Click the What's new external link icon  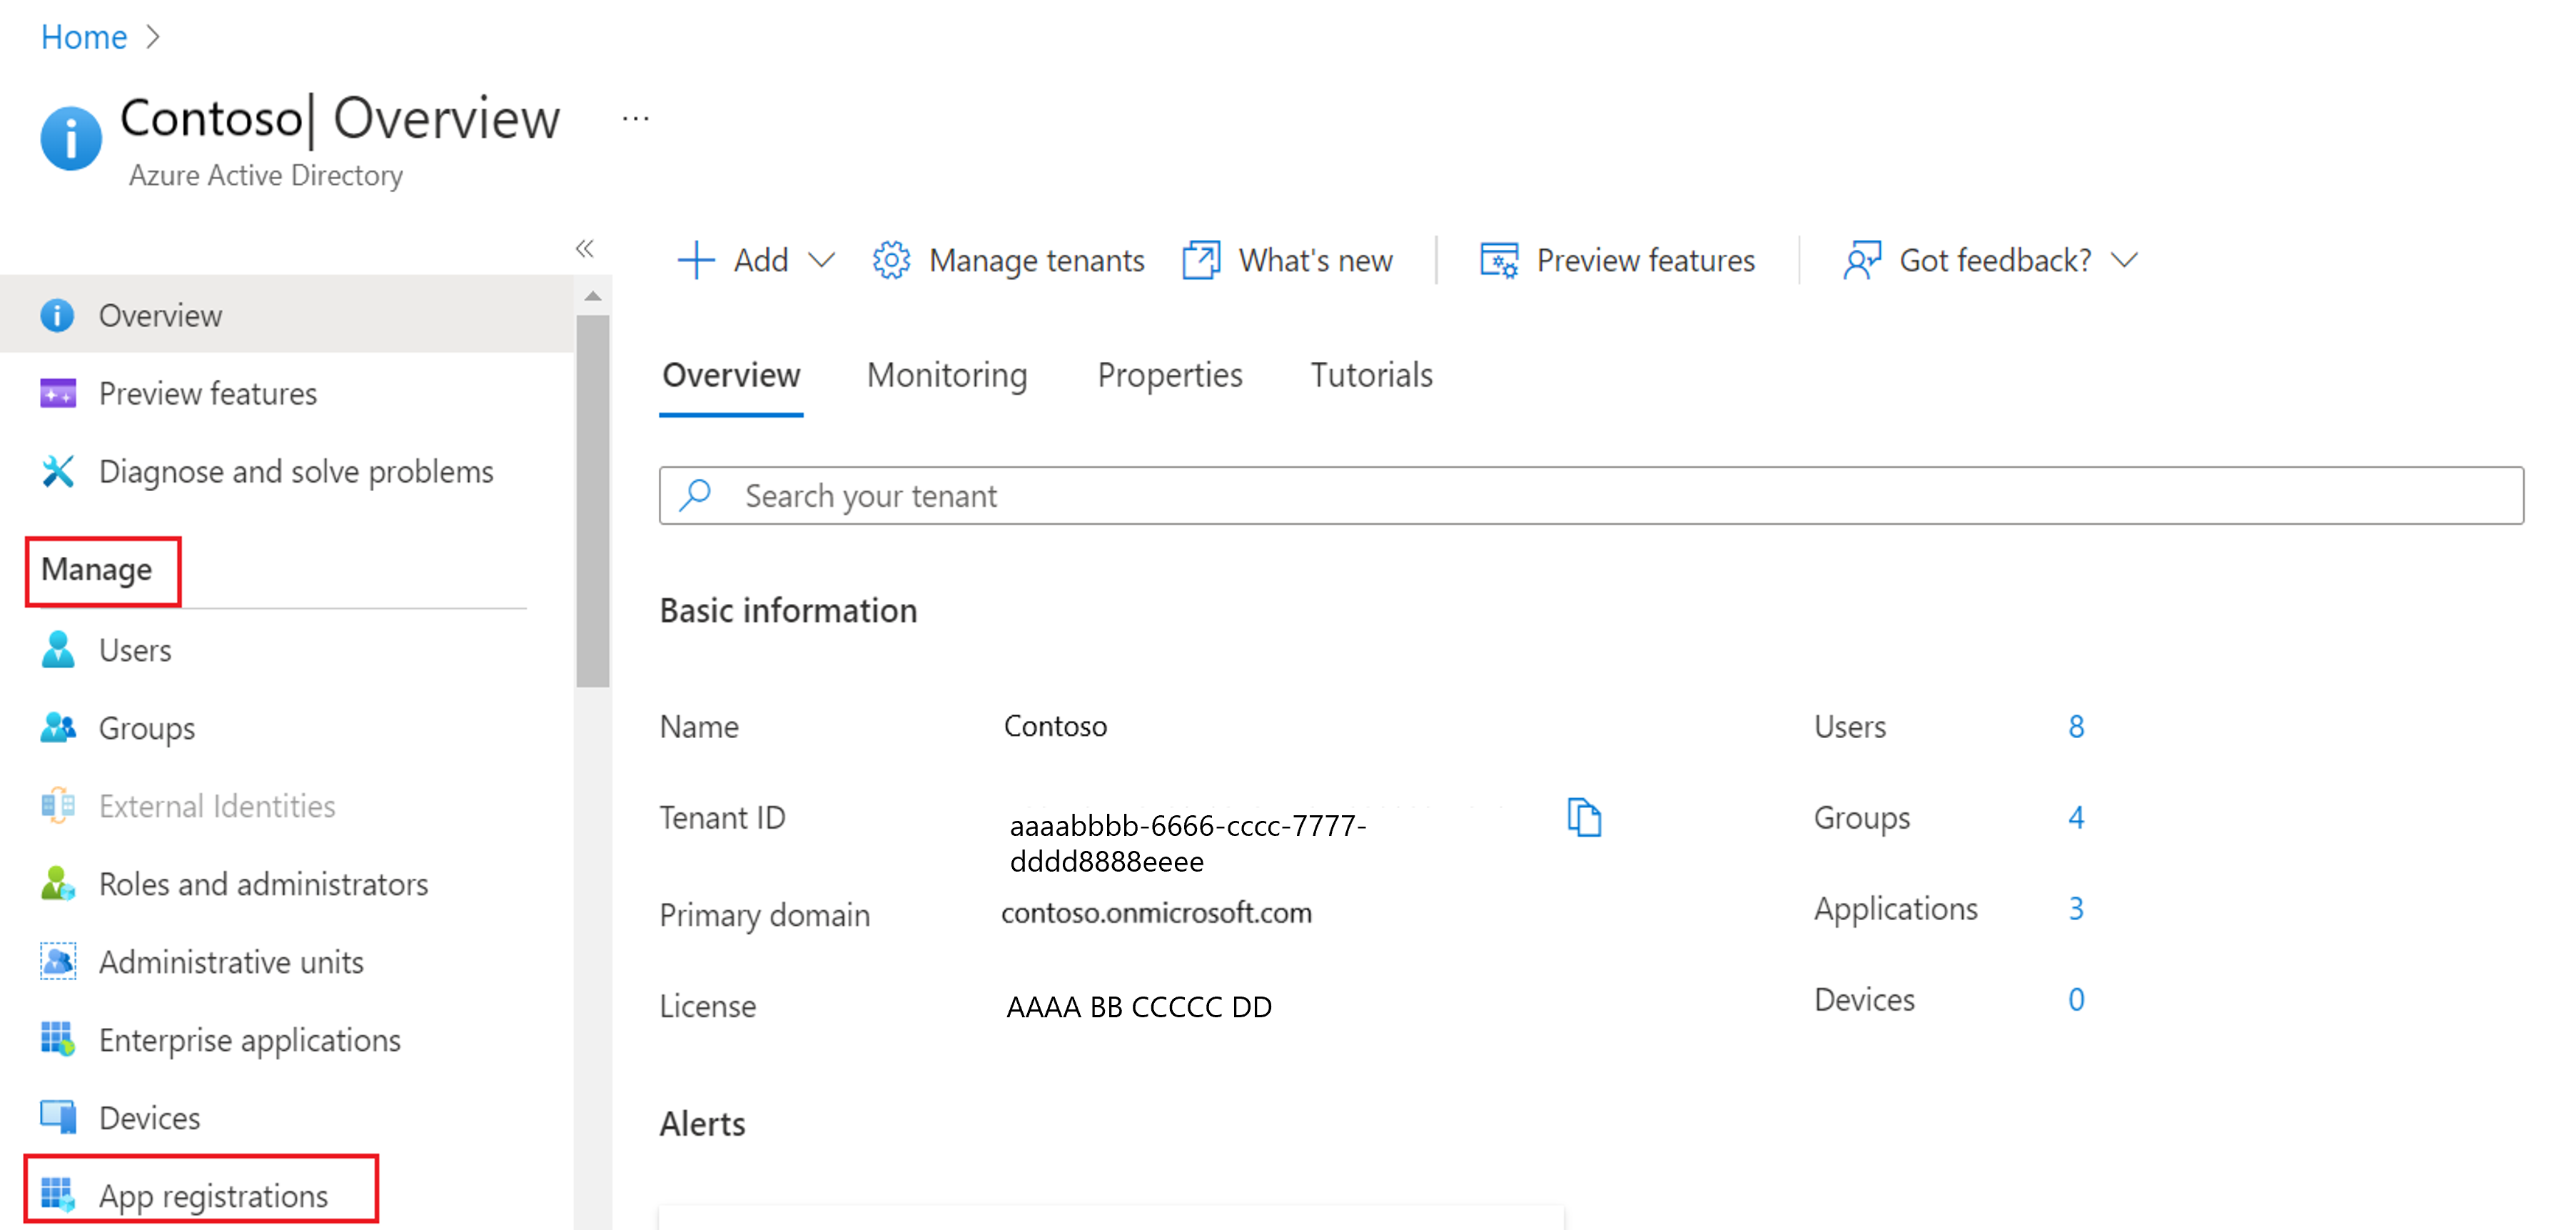pos(1201,260)
